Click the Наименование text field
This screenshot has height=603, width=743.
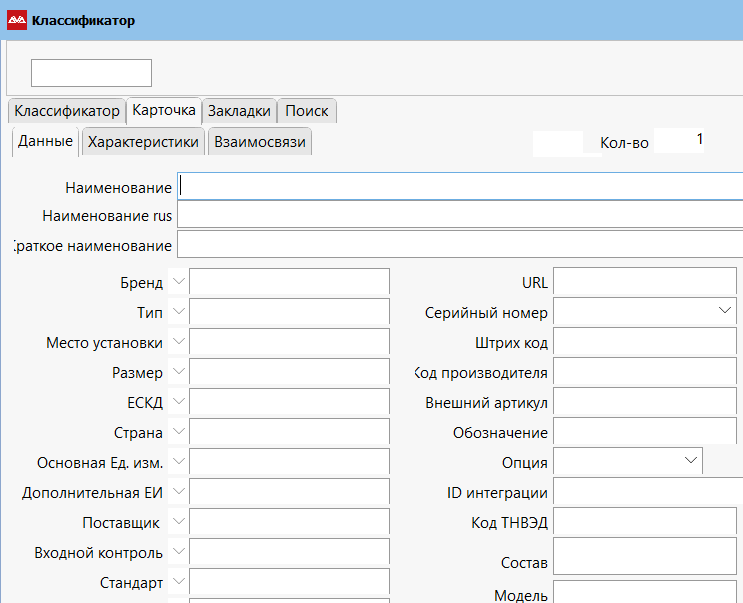(x=460, y=187)
